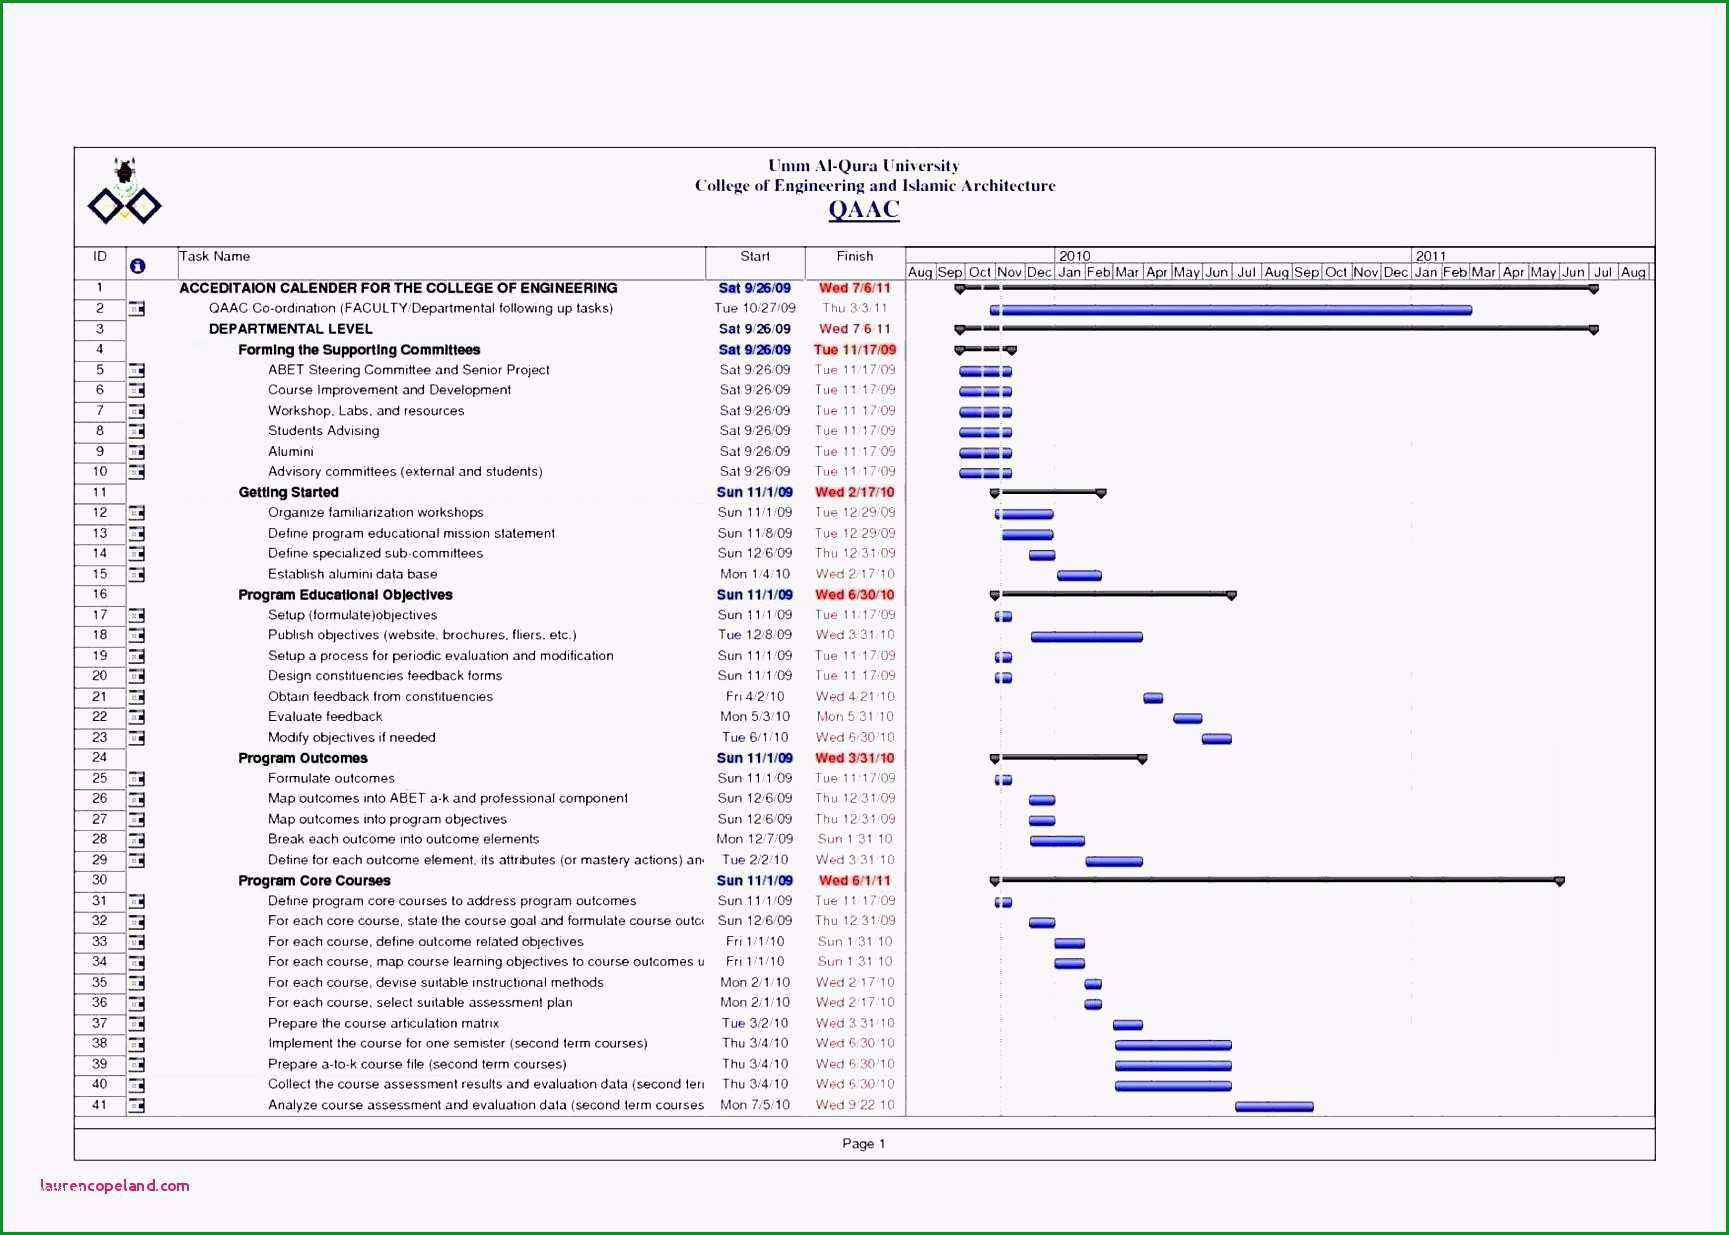Click start date Tue 10/27/09 cell

(x=755, y=309)
